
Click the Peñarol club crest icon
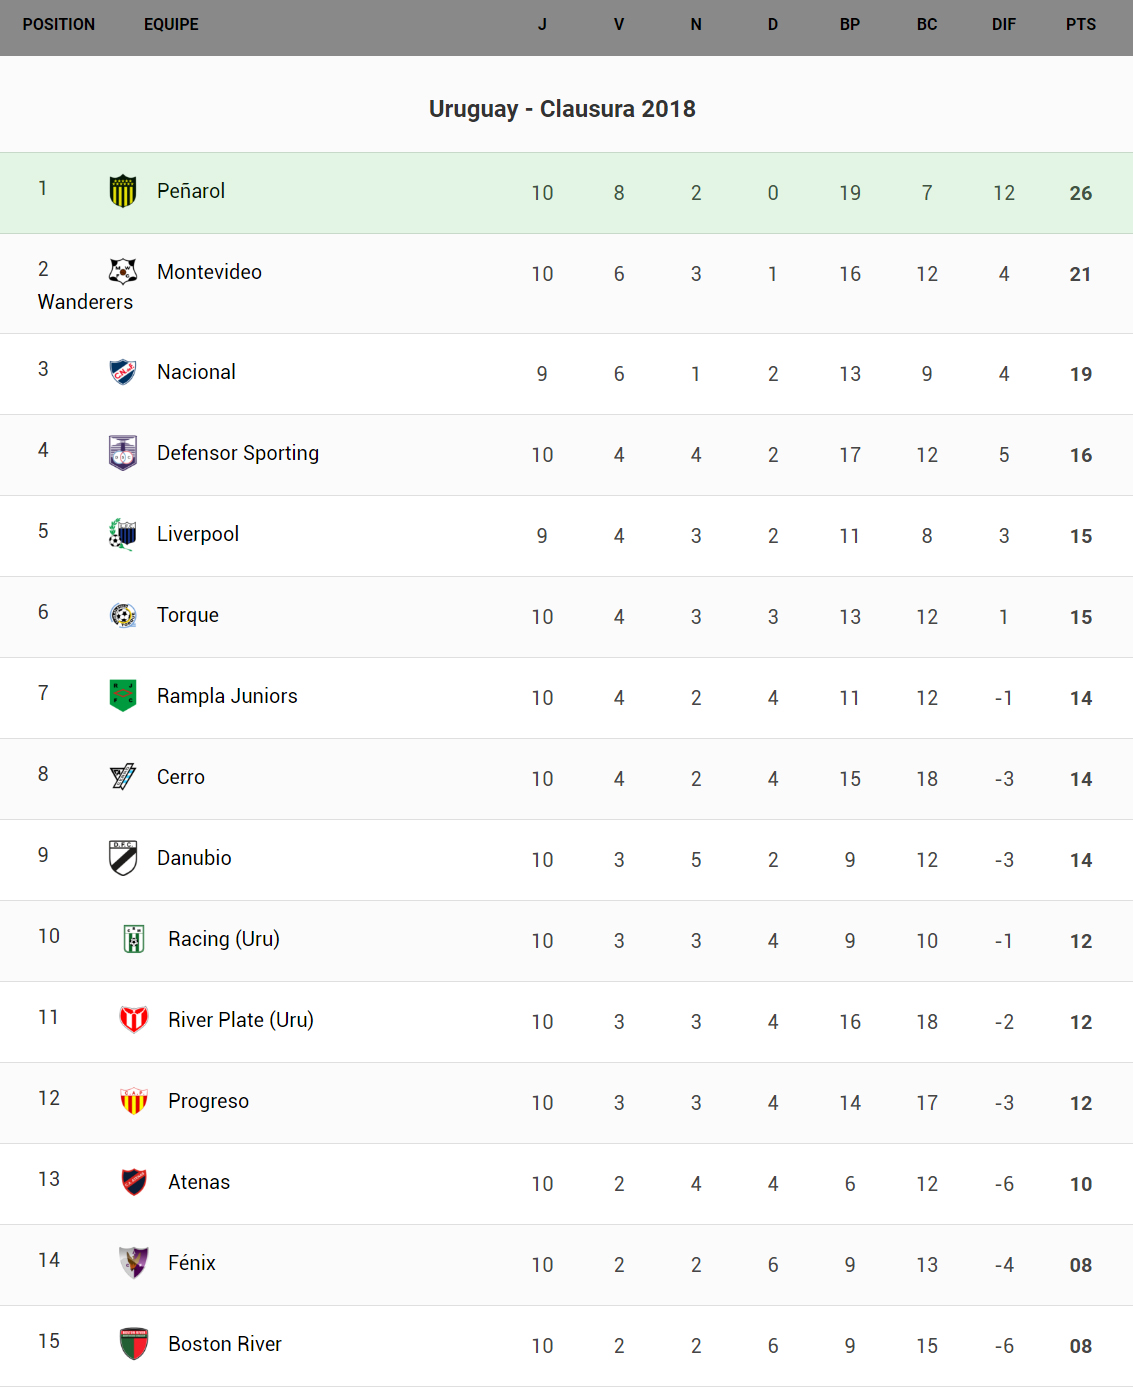[123, 191]
